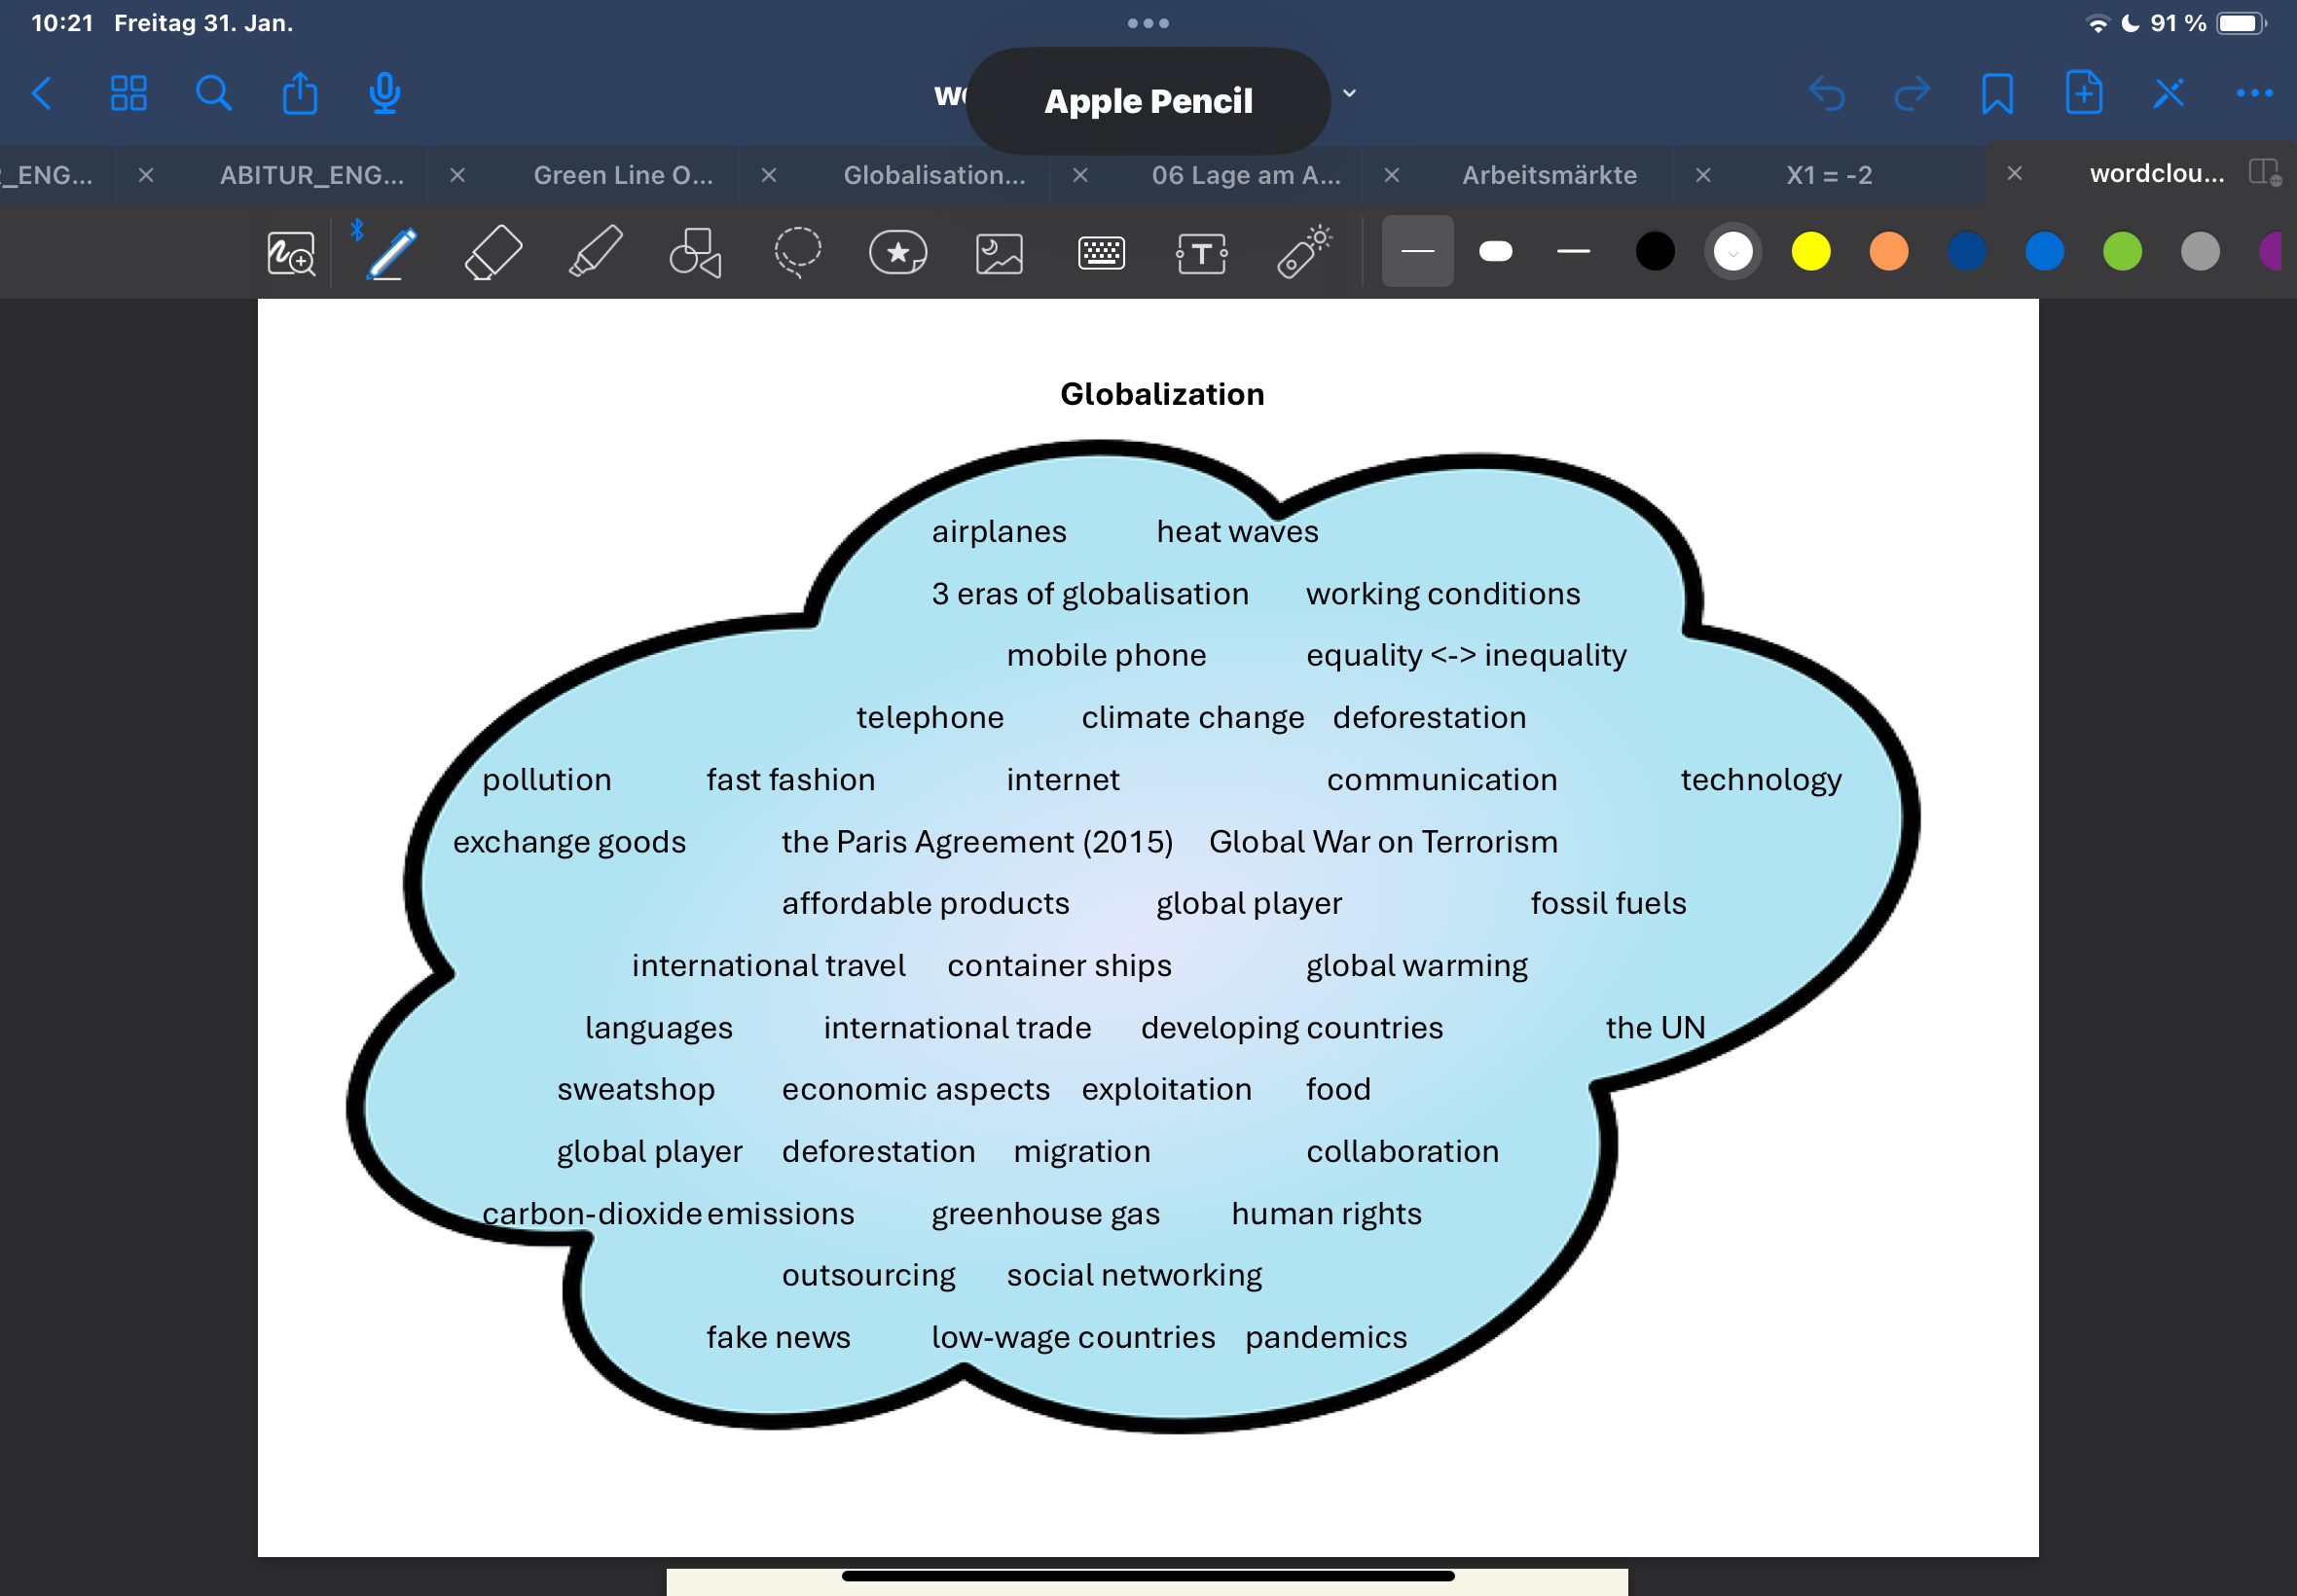
Task: Pick the yellow color swatch
Action: 1810,252
